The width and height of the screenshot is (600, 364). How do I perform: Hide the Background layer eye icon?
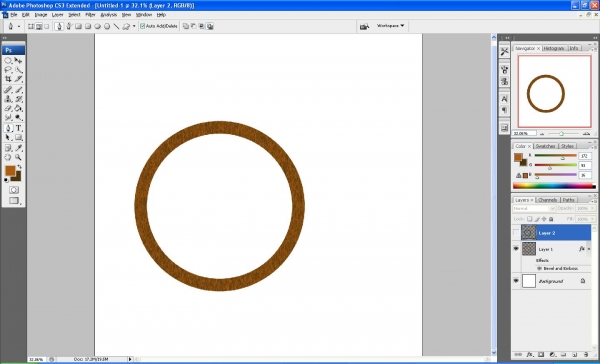(516, 281)
